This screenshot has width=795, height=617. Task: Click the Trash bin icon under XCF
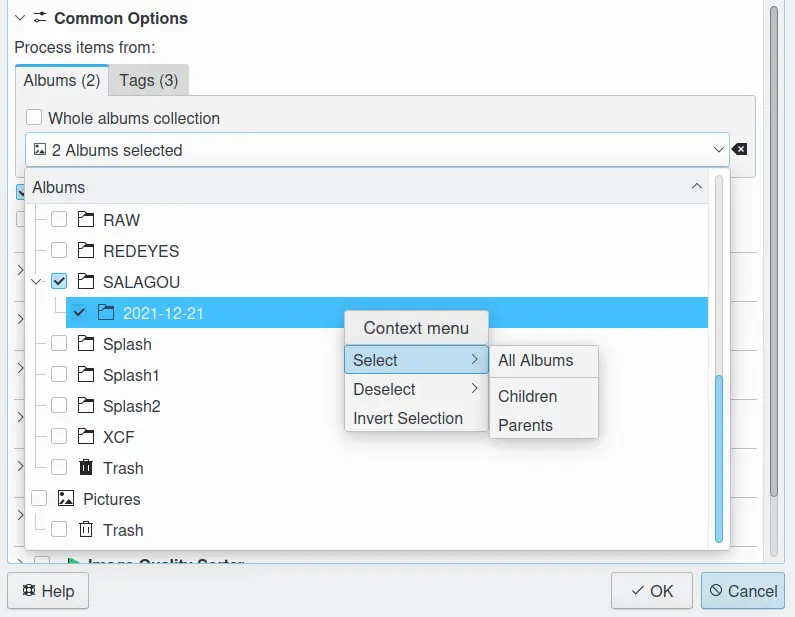click(86, 468)
